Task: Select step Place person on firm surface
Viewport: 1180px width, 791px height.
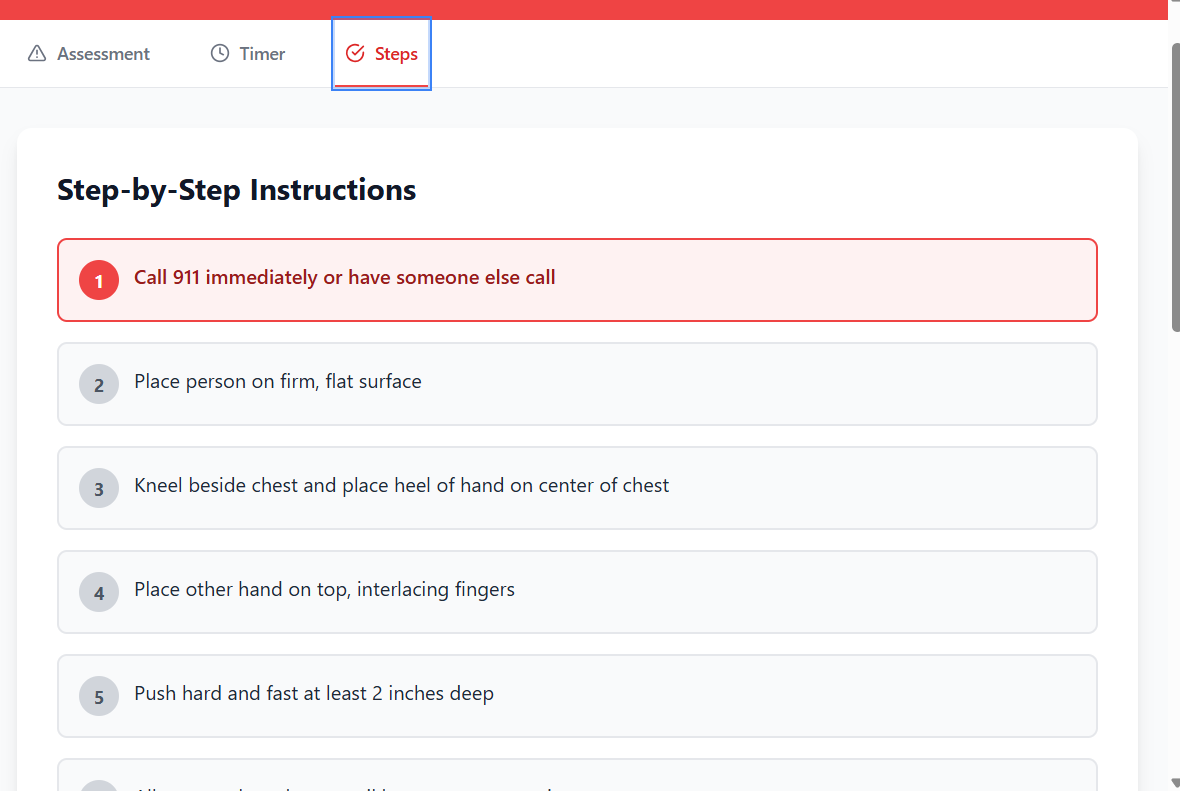Action: click(577, 384)
